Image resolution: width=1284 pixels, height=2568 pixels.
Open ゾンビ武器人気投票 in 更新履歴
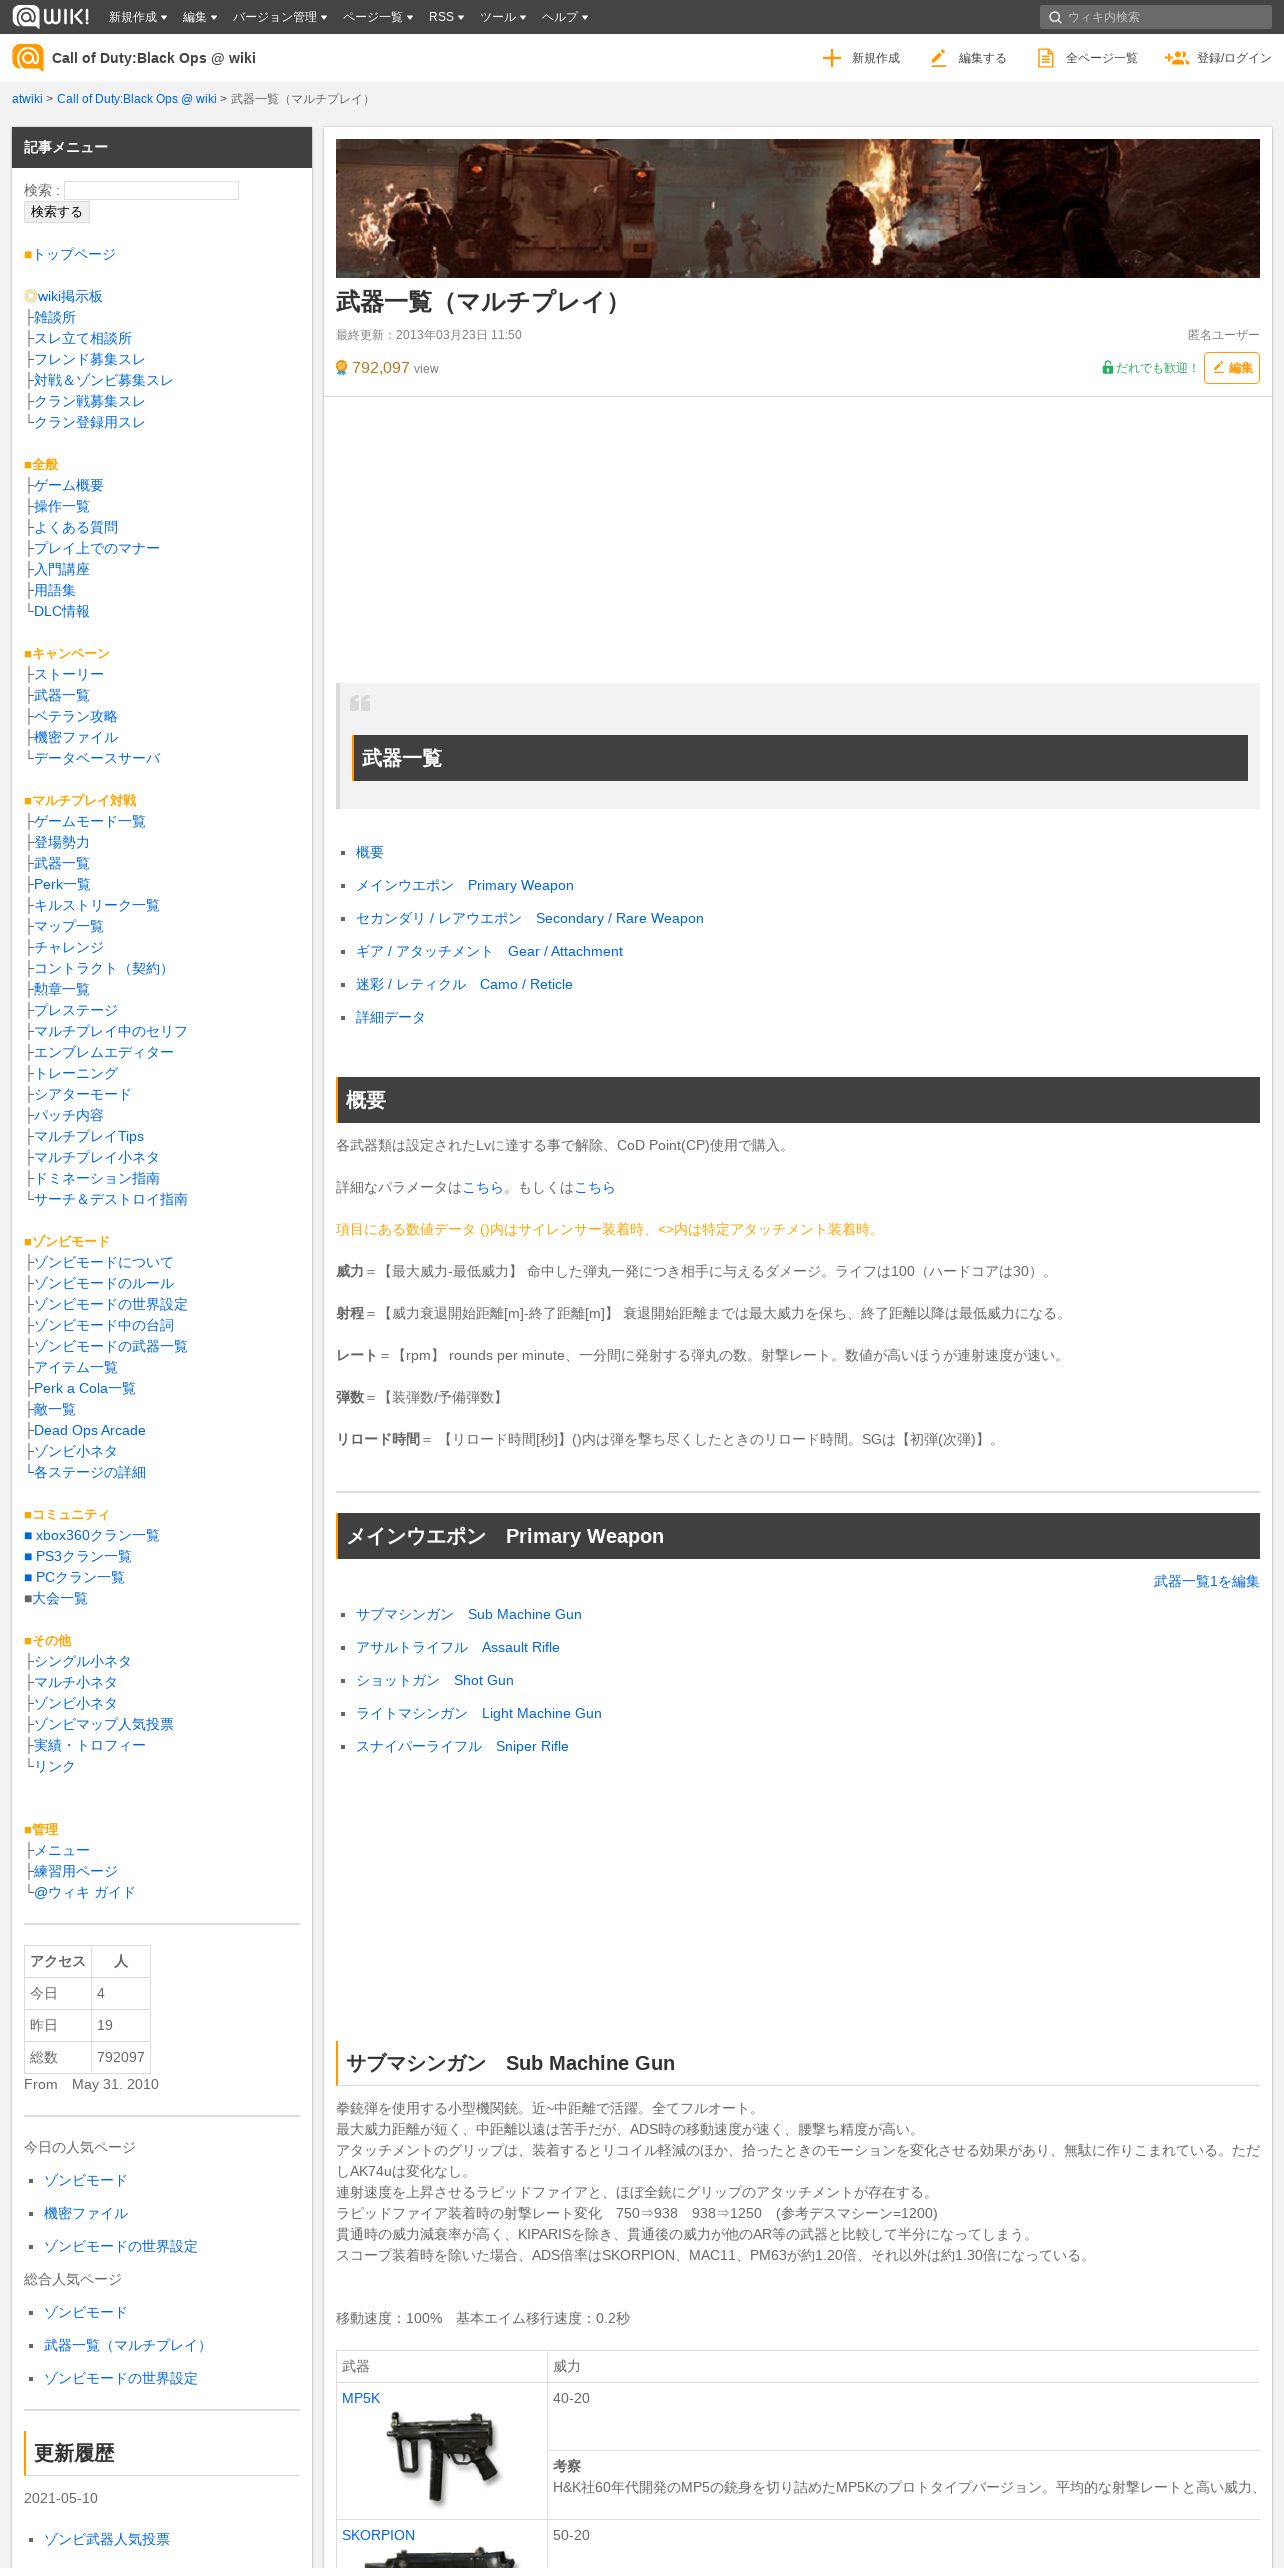tap(107, 2539)
